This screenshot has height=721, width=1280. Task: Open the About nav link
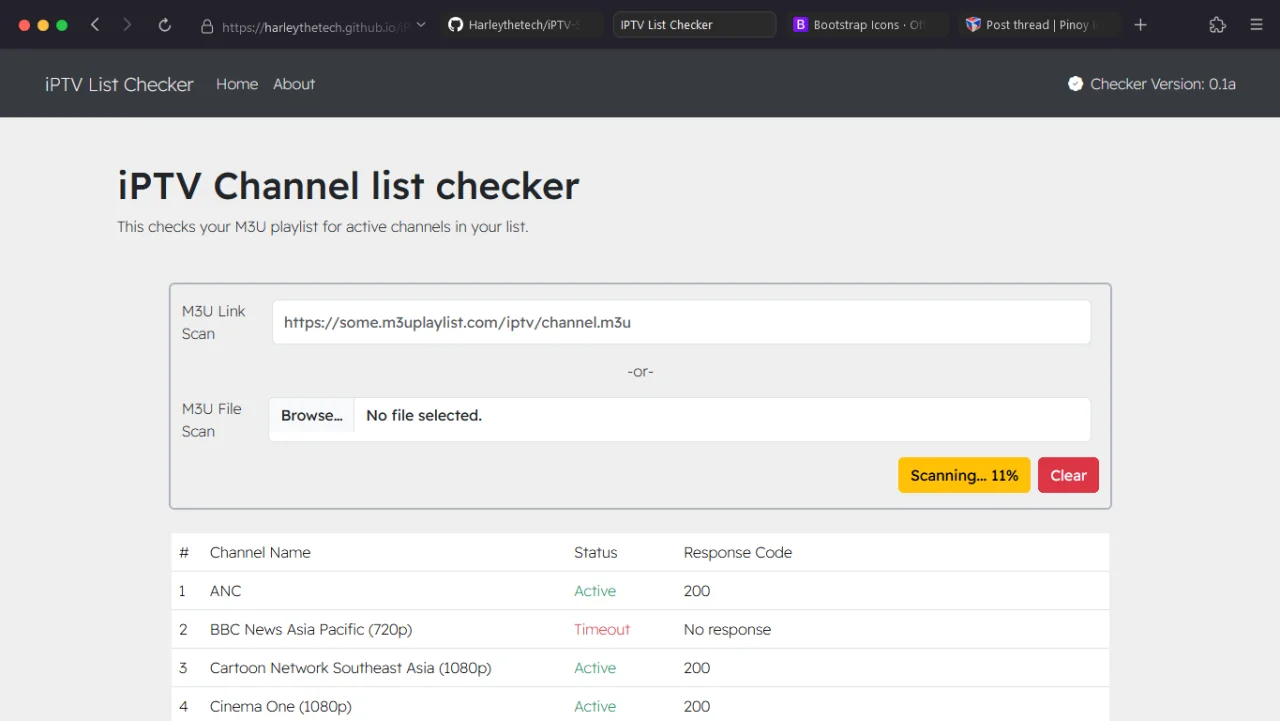click(x=294, y=84)
